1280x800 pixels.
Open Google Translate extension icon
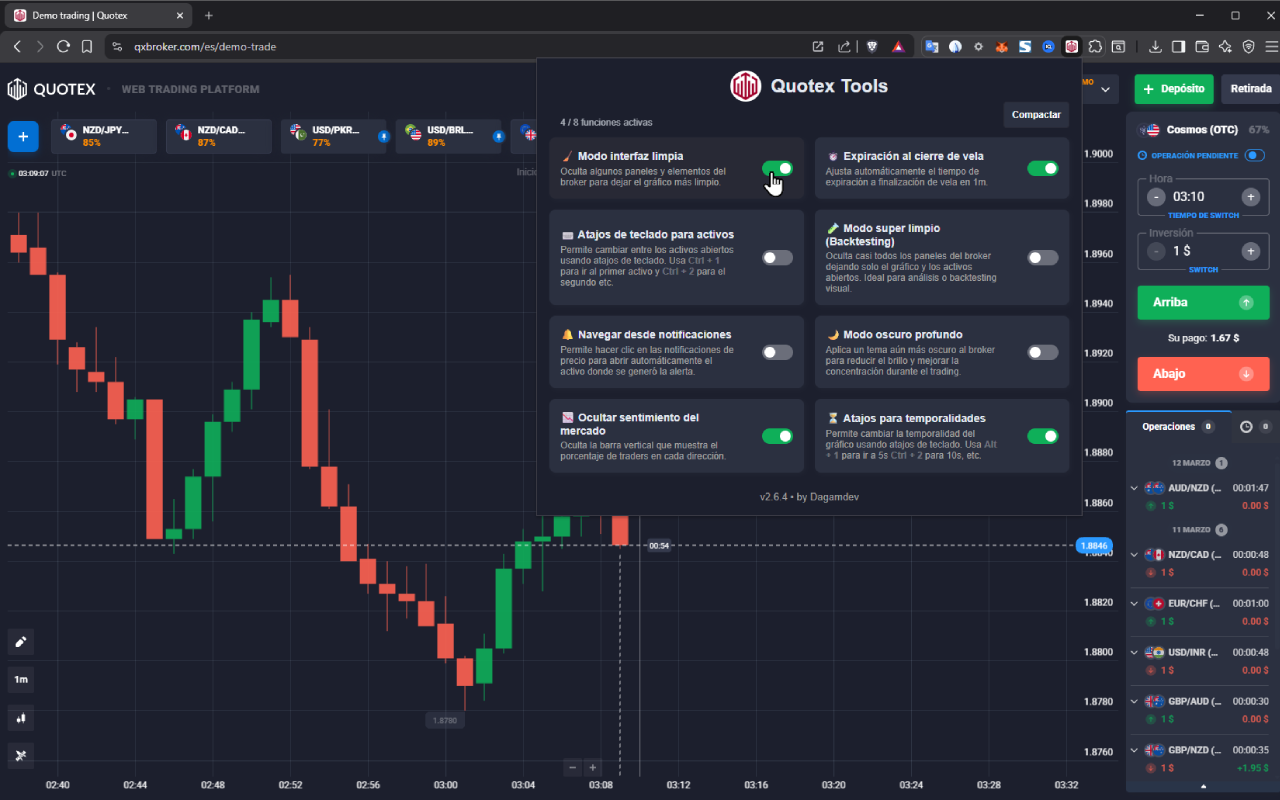click(x=932, y=46)
